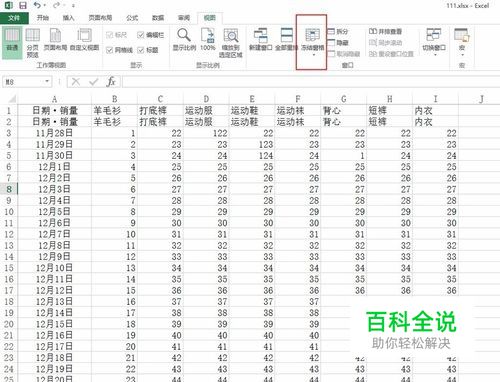This screenshot has width=500, height=382.
Task: Toggle the 网格线 gridlines checkbox
Action: coord(109,50)
